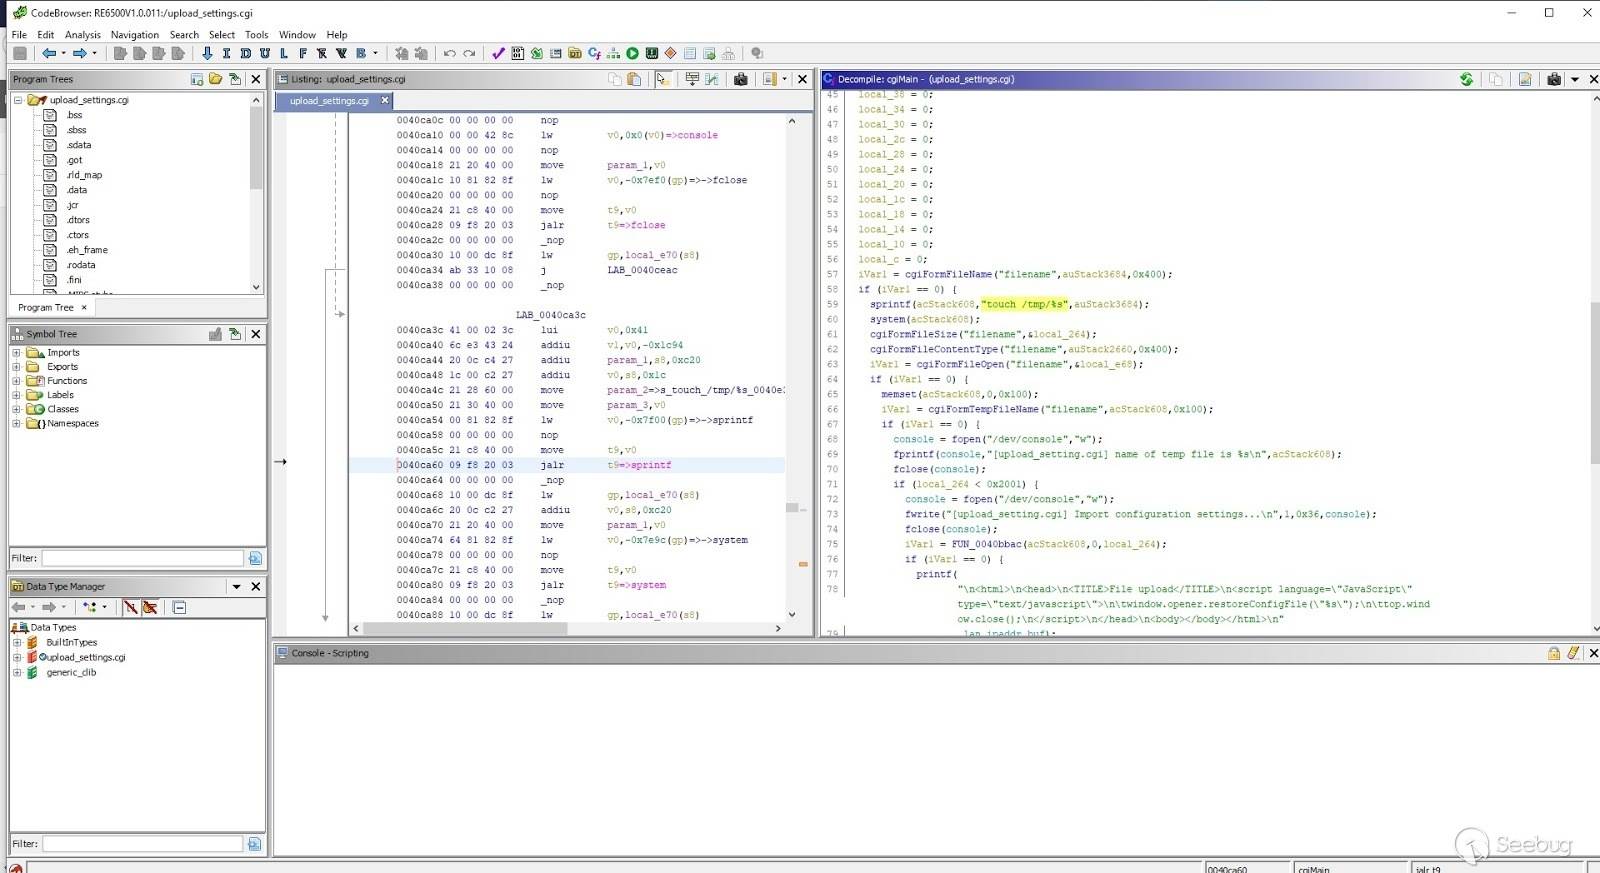The image size is (1600, 873).
Task: Expand the Namespaces folder in Symbol Tree
Action: pyautogui.click(x=16, y=424)
